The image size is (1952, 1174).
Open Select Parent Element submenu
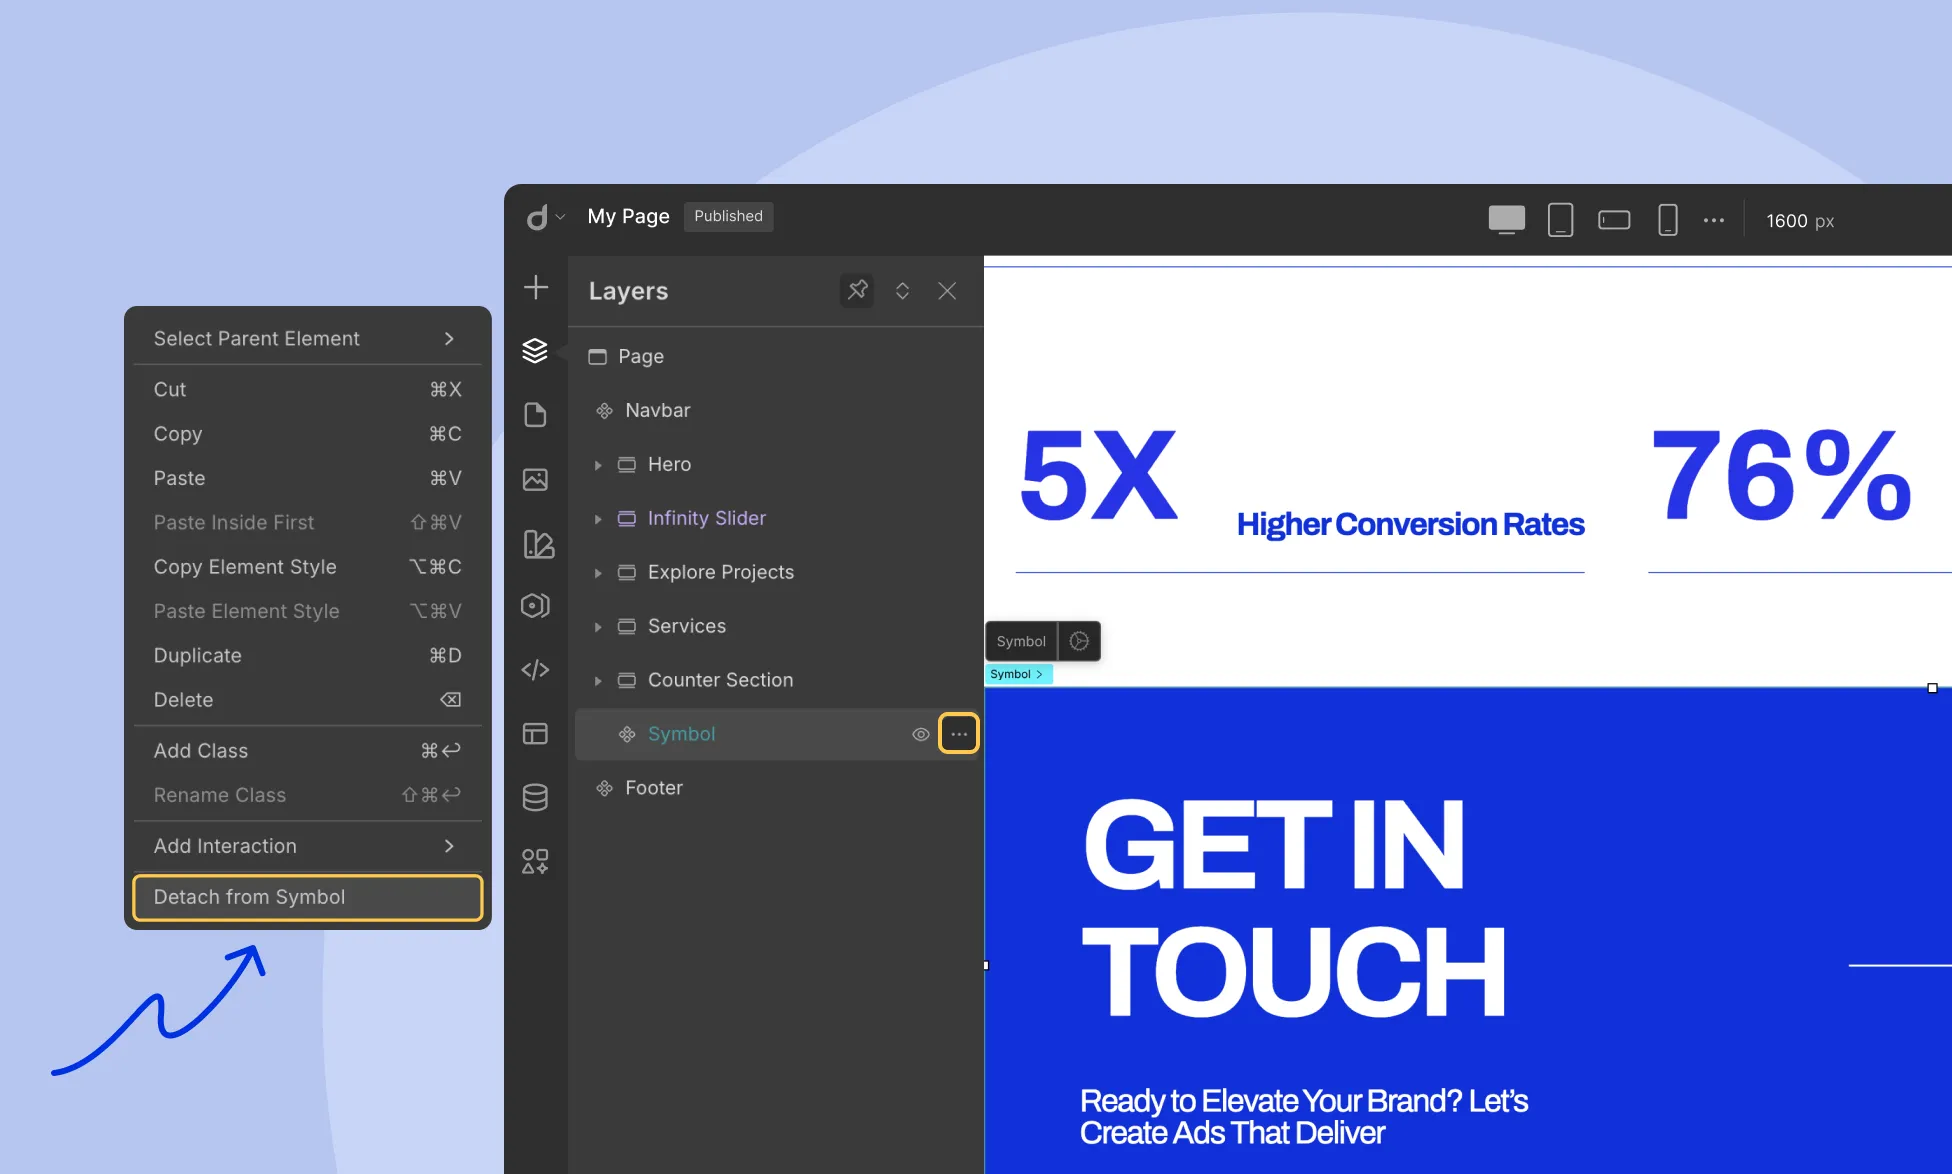[307, 339]
